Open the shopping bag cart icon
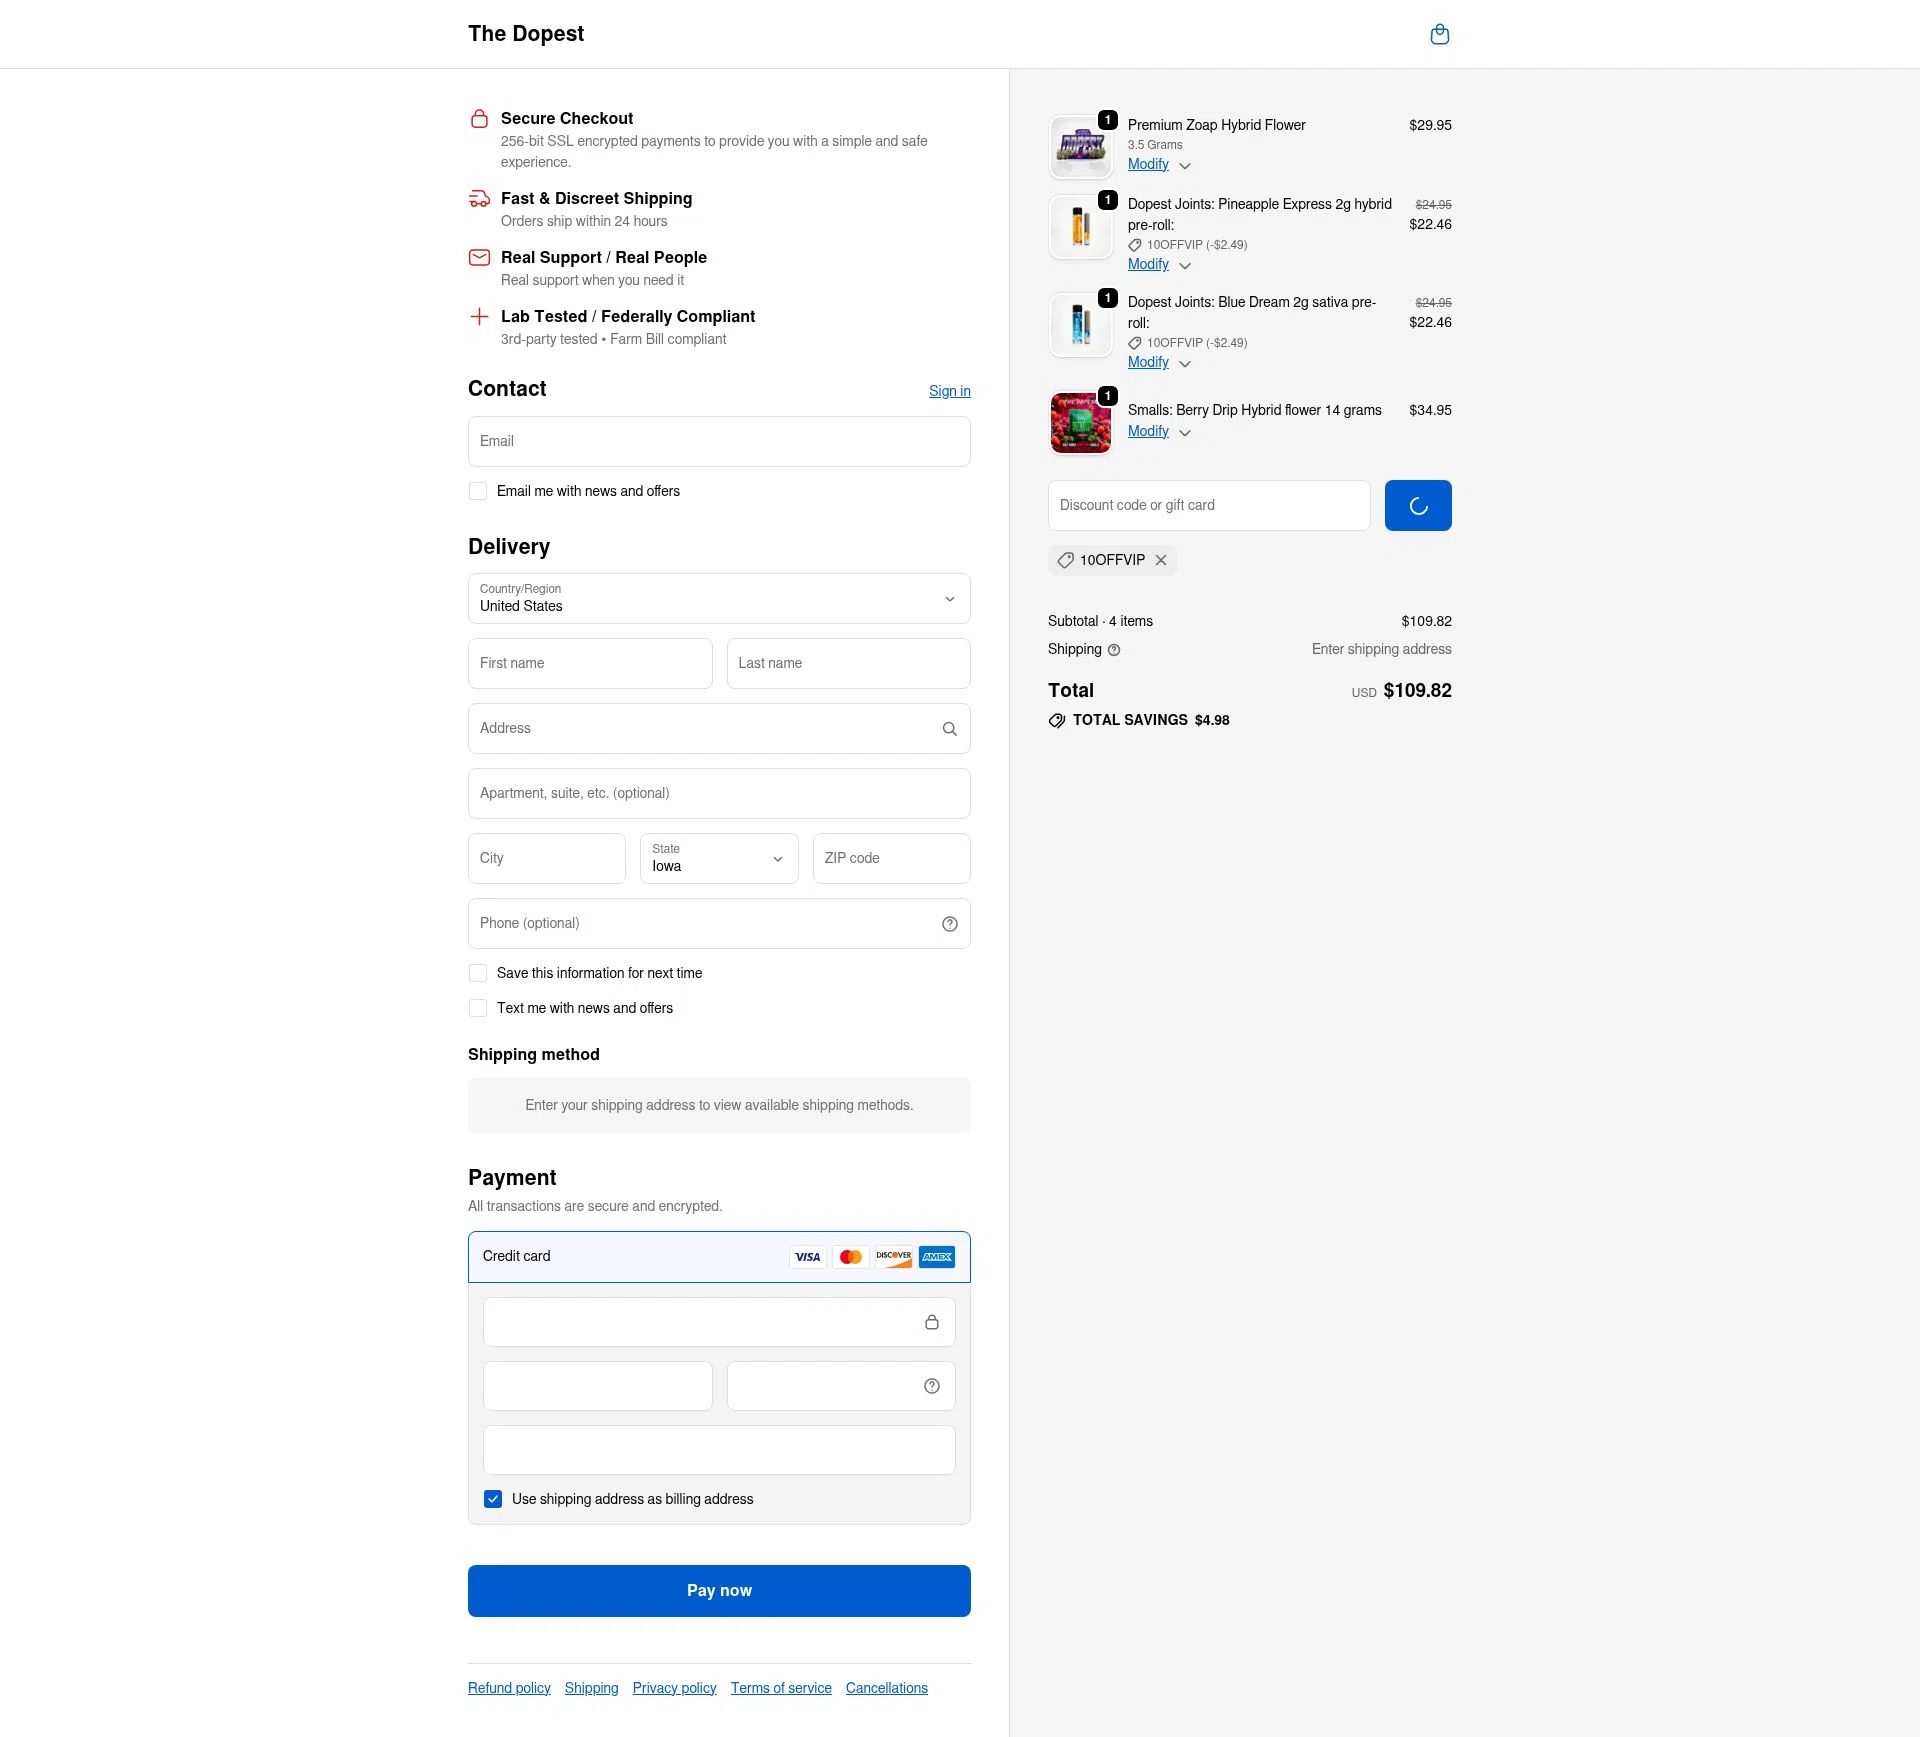1920x1737 pixels. pos(1440,35)
